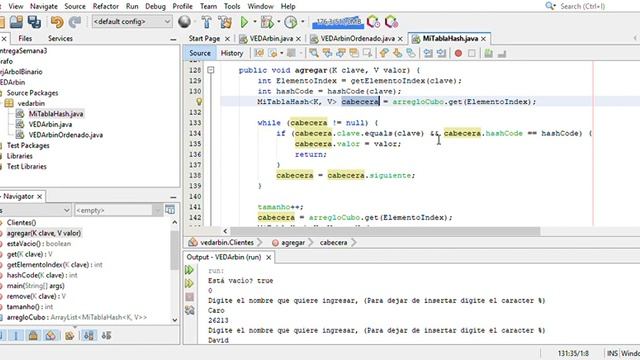Click the Save All toolbar icon
The image size is (640, 360).
34,22
